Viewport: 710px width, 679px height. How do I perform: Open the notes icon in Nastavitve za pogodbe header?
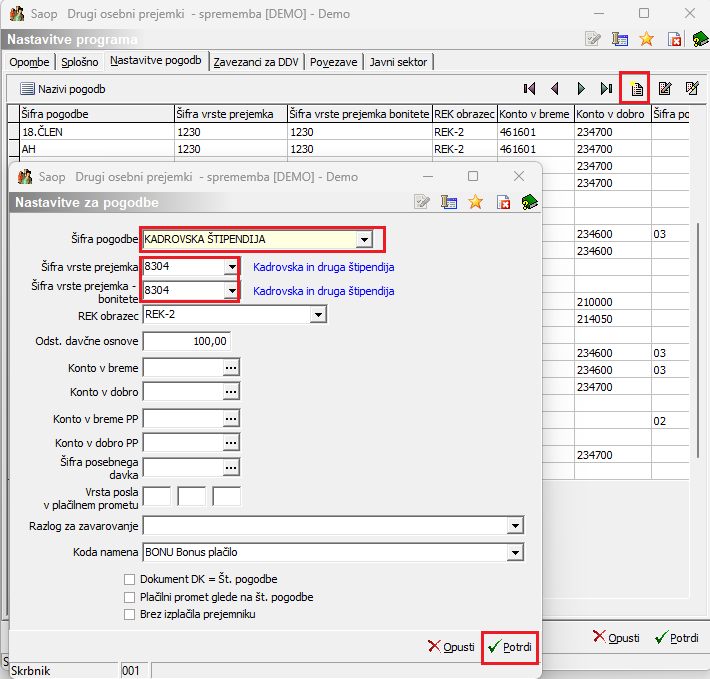pos(422,201)
